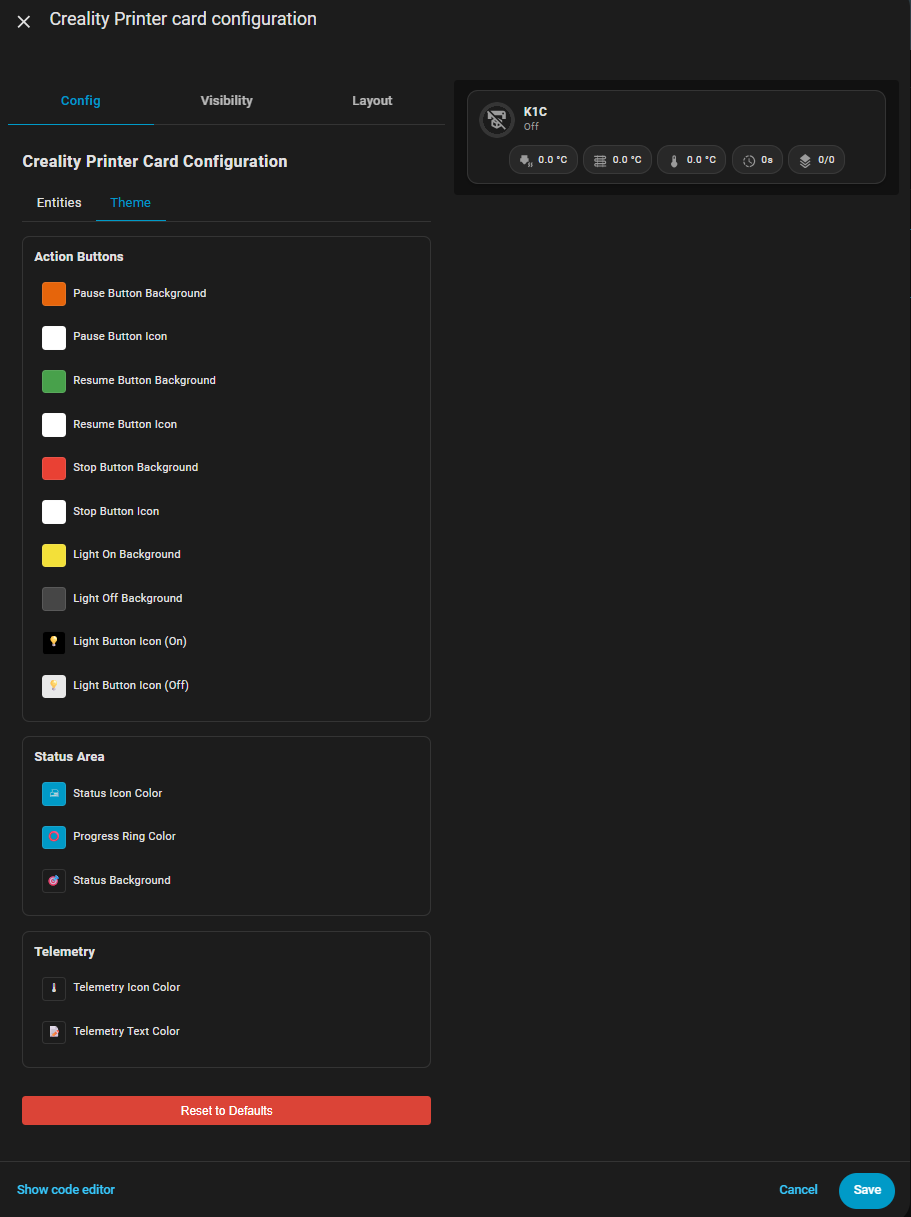Open the Status Background picker icon

click(x=54, y=881)
